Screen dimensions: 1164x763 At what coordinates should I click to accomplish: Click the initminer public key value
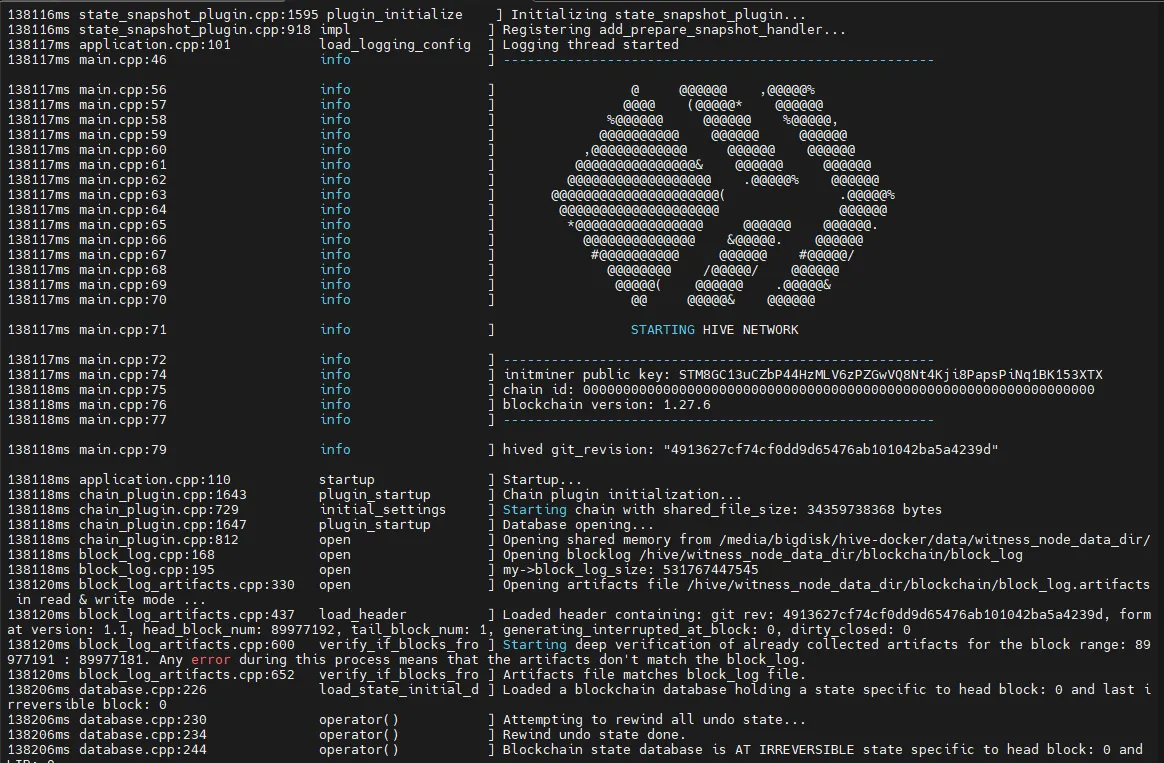pos(890,375)
